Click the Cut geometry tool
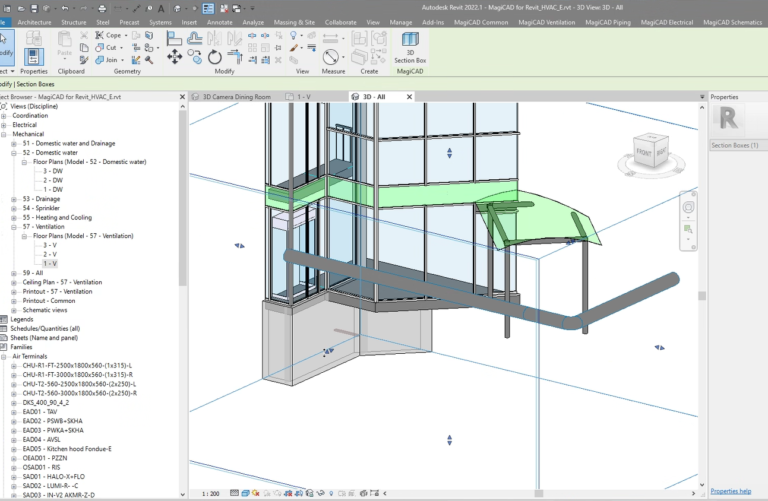The height and width of the screenshot is (501, 768). tap(106, 48)
